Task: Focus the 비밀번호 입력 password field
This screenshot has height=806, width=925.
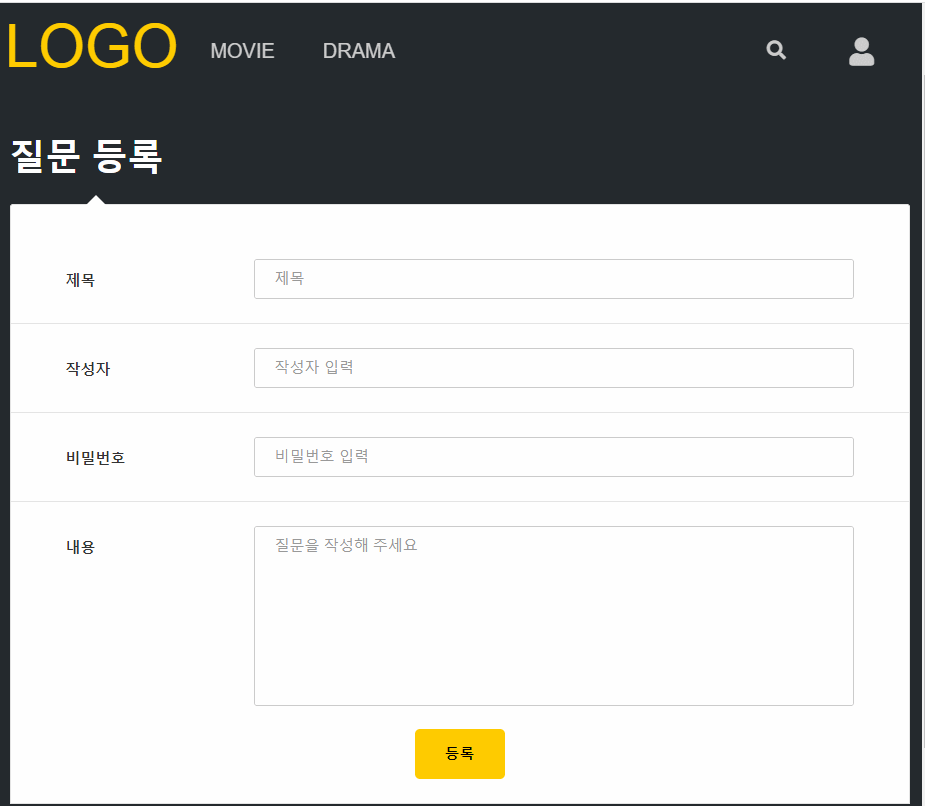Action: 553,457
